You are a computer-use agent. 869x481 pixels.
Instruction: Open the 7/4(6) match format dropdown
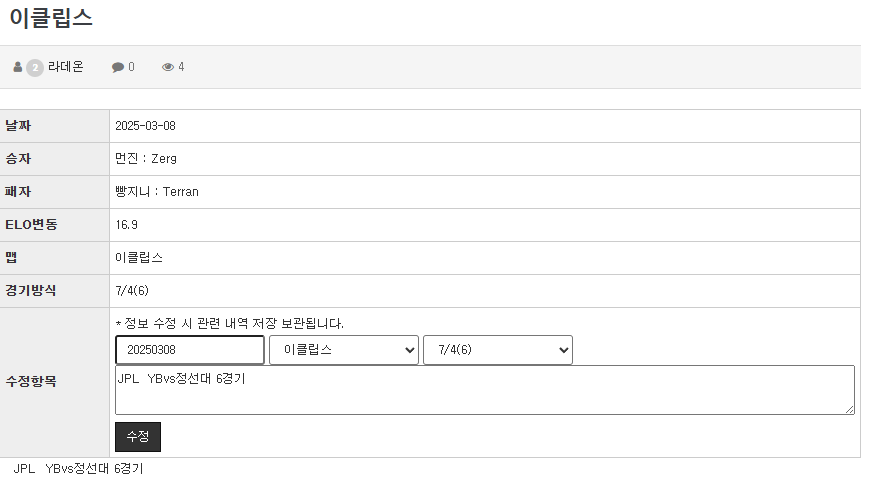[498, 350]
